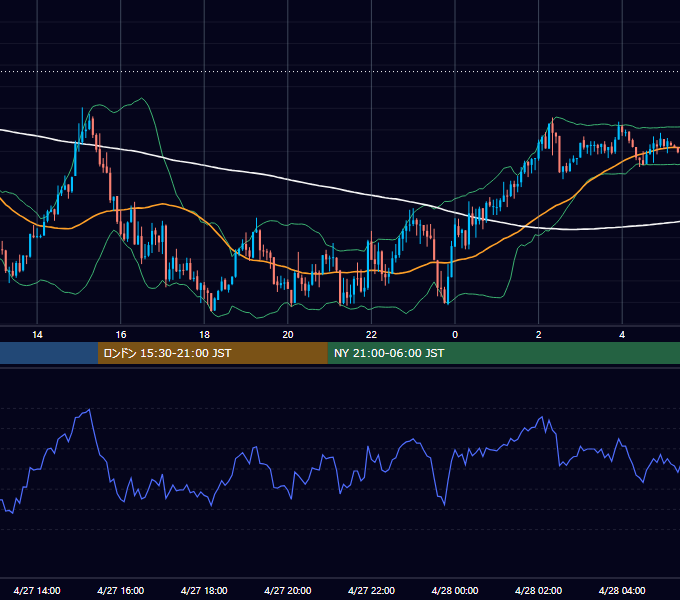This screenshot has height=600, width=680.
Task: Click the 14 hour label on price chart axis
Action: [x=37, y=335]
